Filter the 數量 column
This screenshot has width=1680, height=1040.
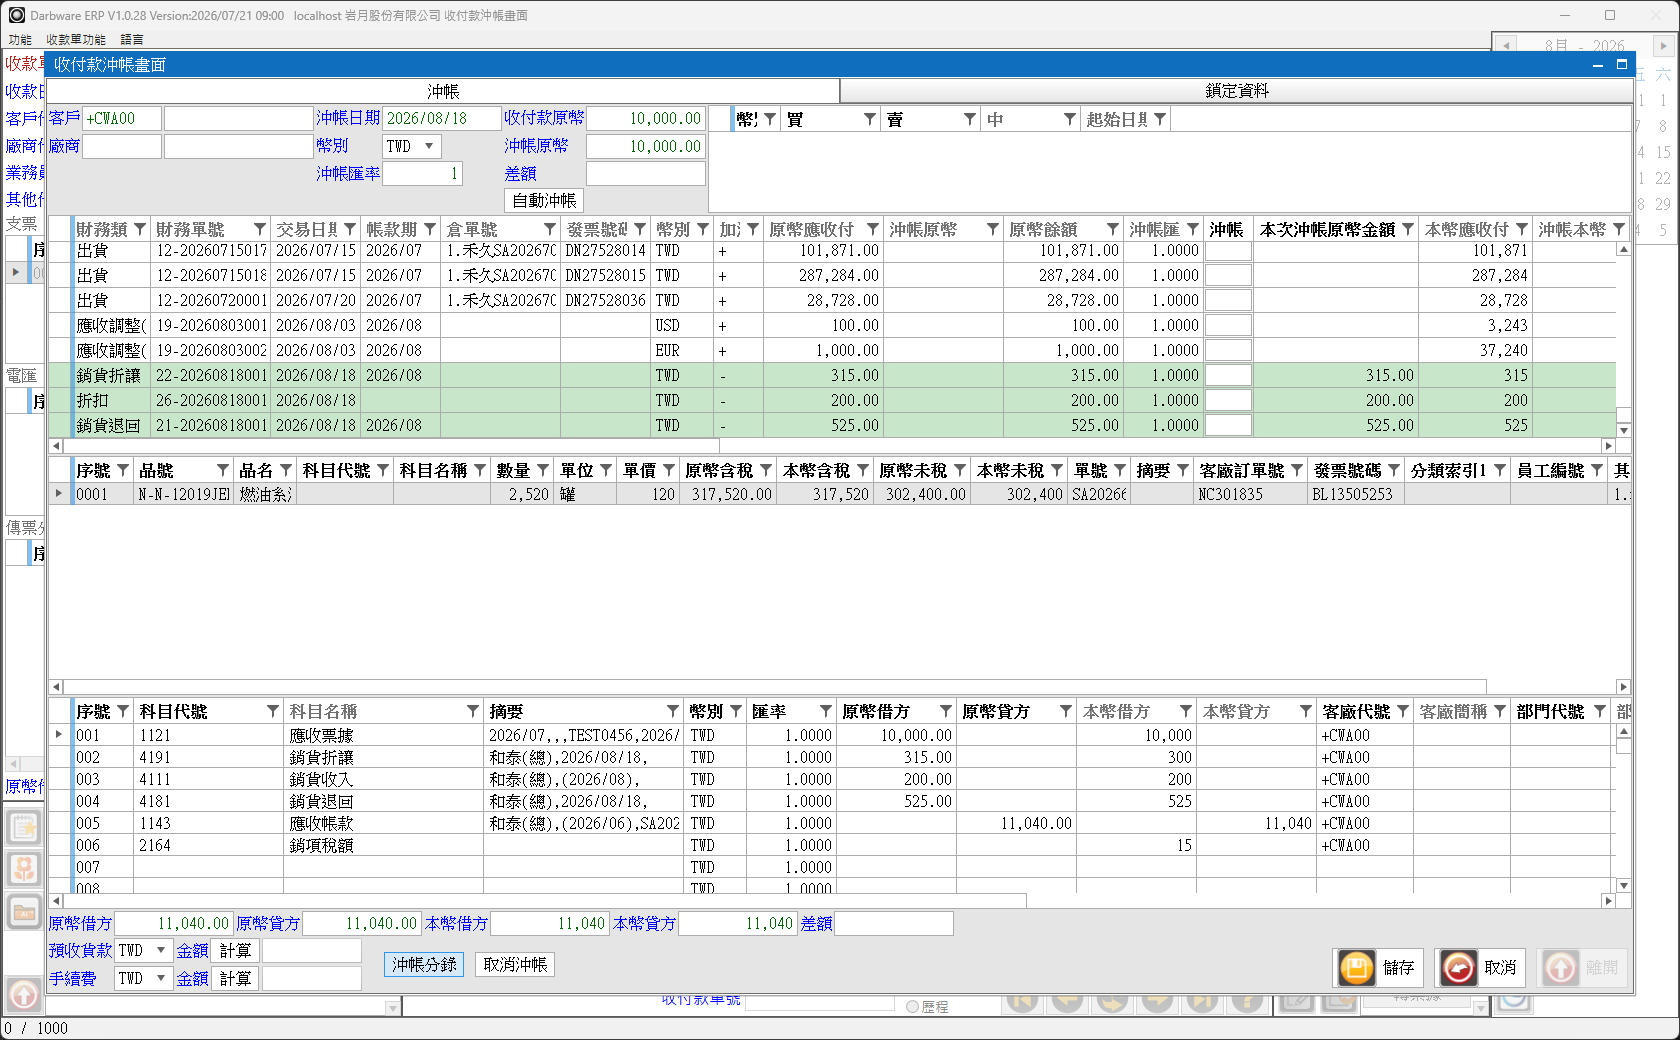(543, 470)
